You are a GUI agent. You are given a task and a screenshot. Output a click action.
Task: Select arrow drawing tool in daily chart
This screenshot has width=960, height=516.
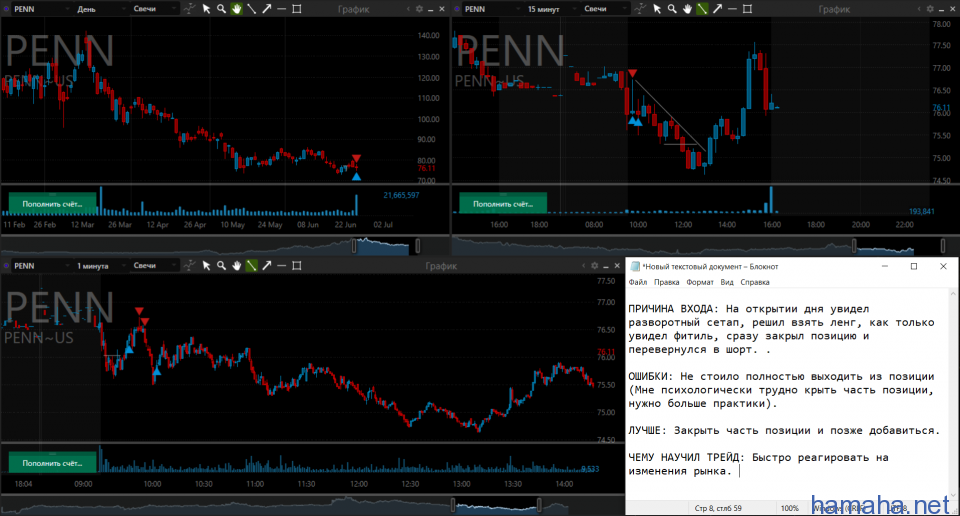267,9
